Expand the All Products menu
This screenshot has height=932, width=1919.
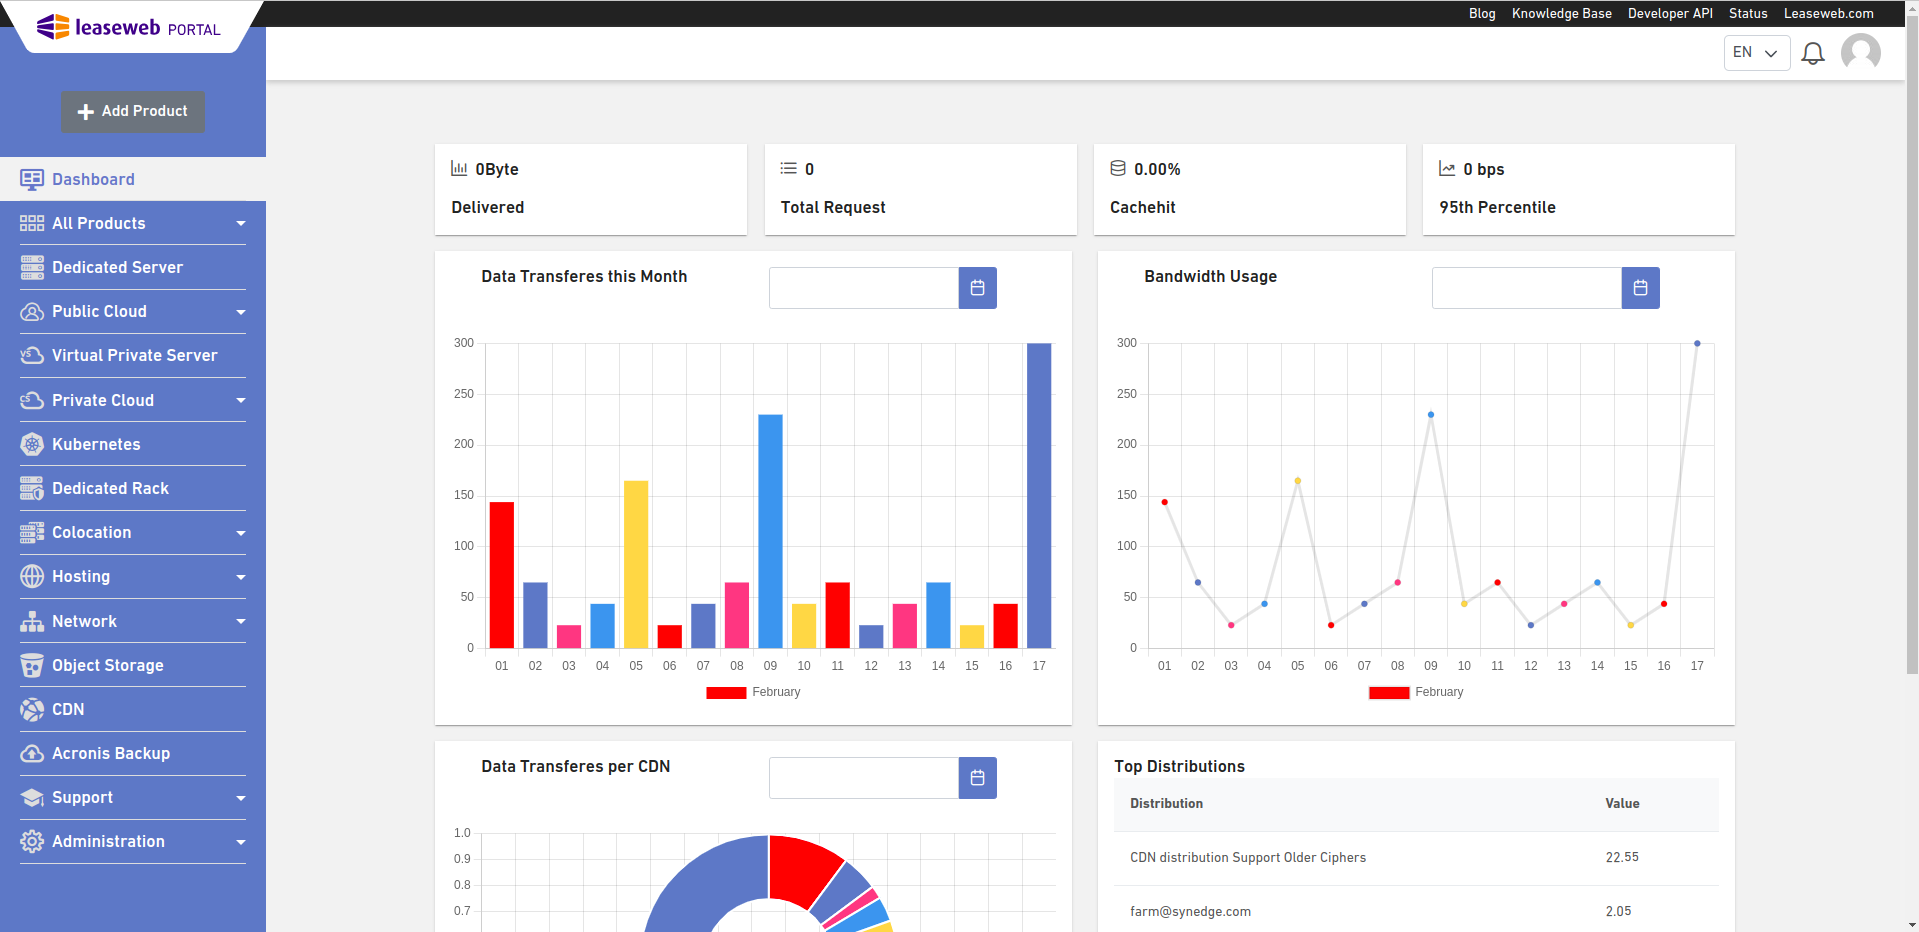pos(240,223)
